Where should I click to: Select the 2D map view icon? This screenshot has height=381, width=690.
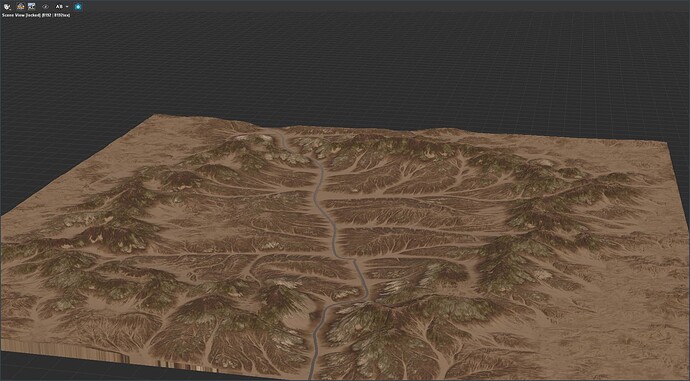(31, 7)
